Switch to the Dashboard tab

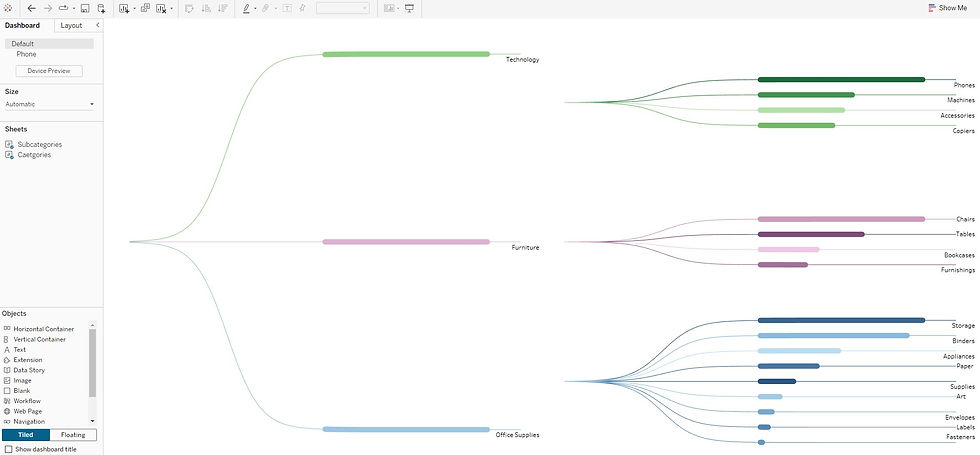point(22,26)
